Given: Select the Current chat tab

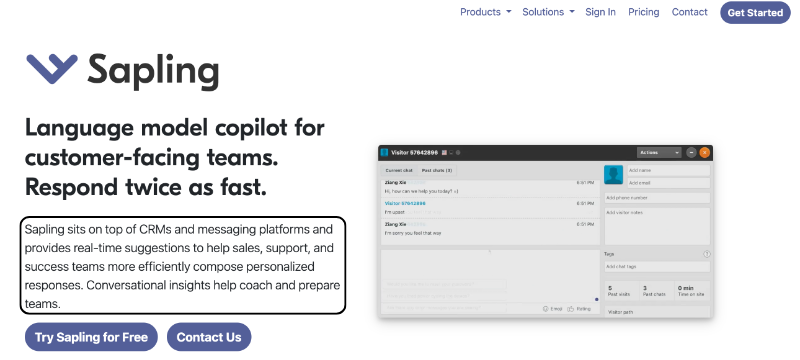Looking at the screenshot, I should coord(399,170).
